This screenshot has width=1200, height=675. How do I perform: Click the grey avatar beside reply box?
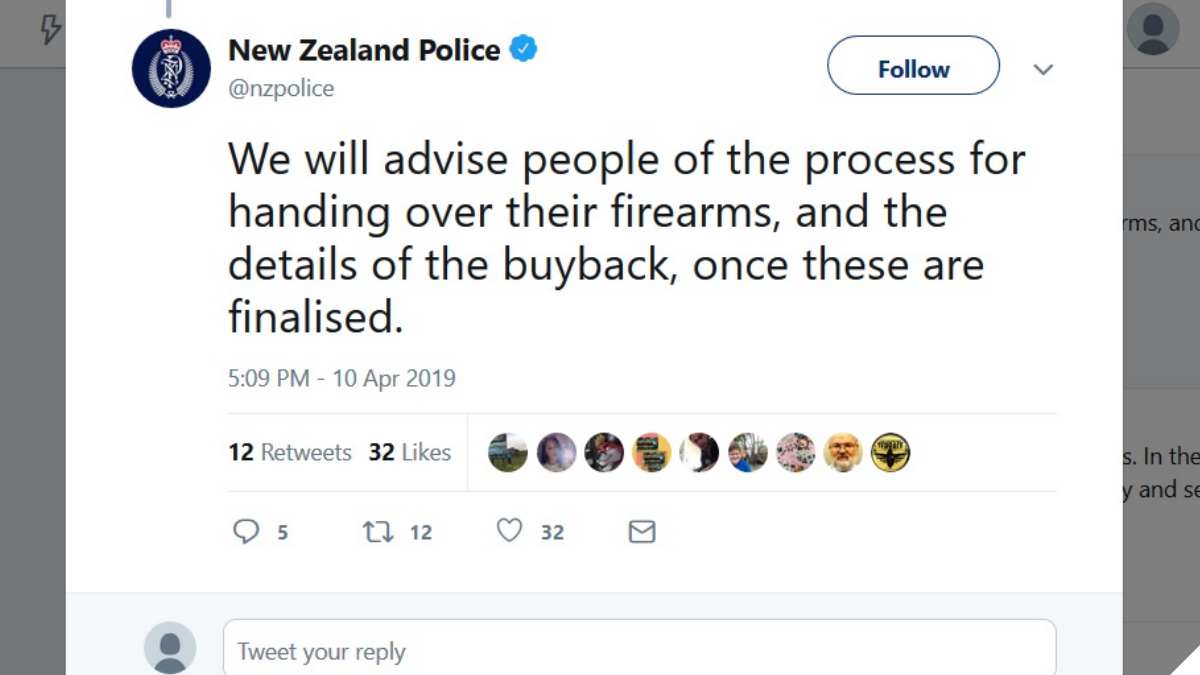pos(170,648)
